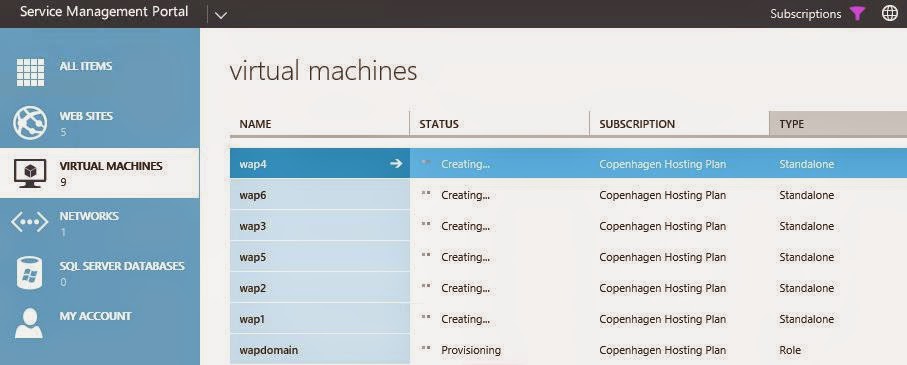Click Copenhagen Hosting Plan in wap3 row

(662, 226)
